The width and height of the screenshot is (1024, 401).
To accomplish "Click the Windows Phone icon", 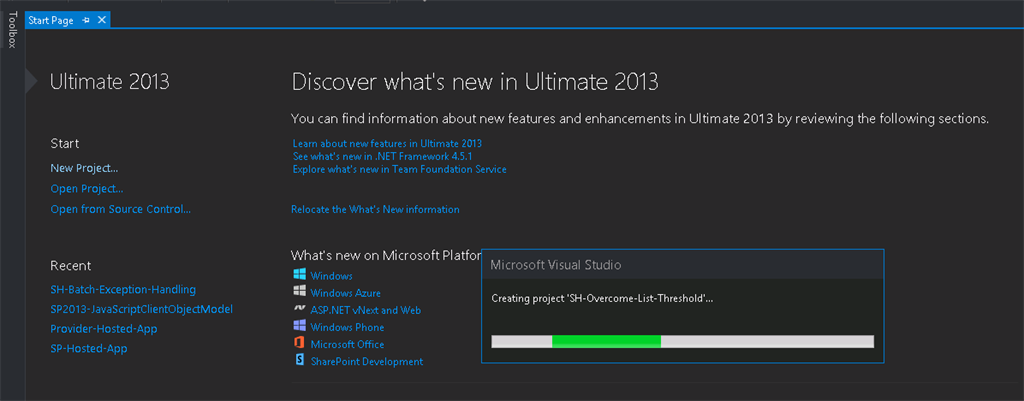I will coord(298,327).
